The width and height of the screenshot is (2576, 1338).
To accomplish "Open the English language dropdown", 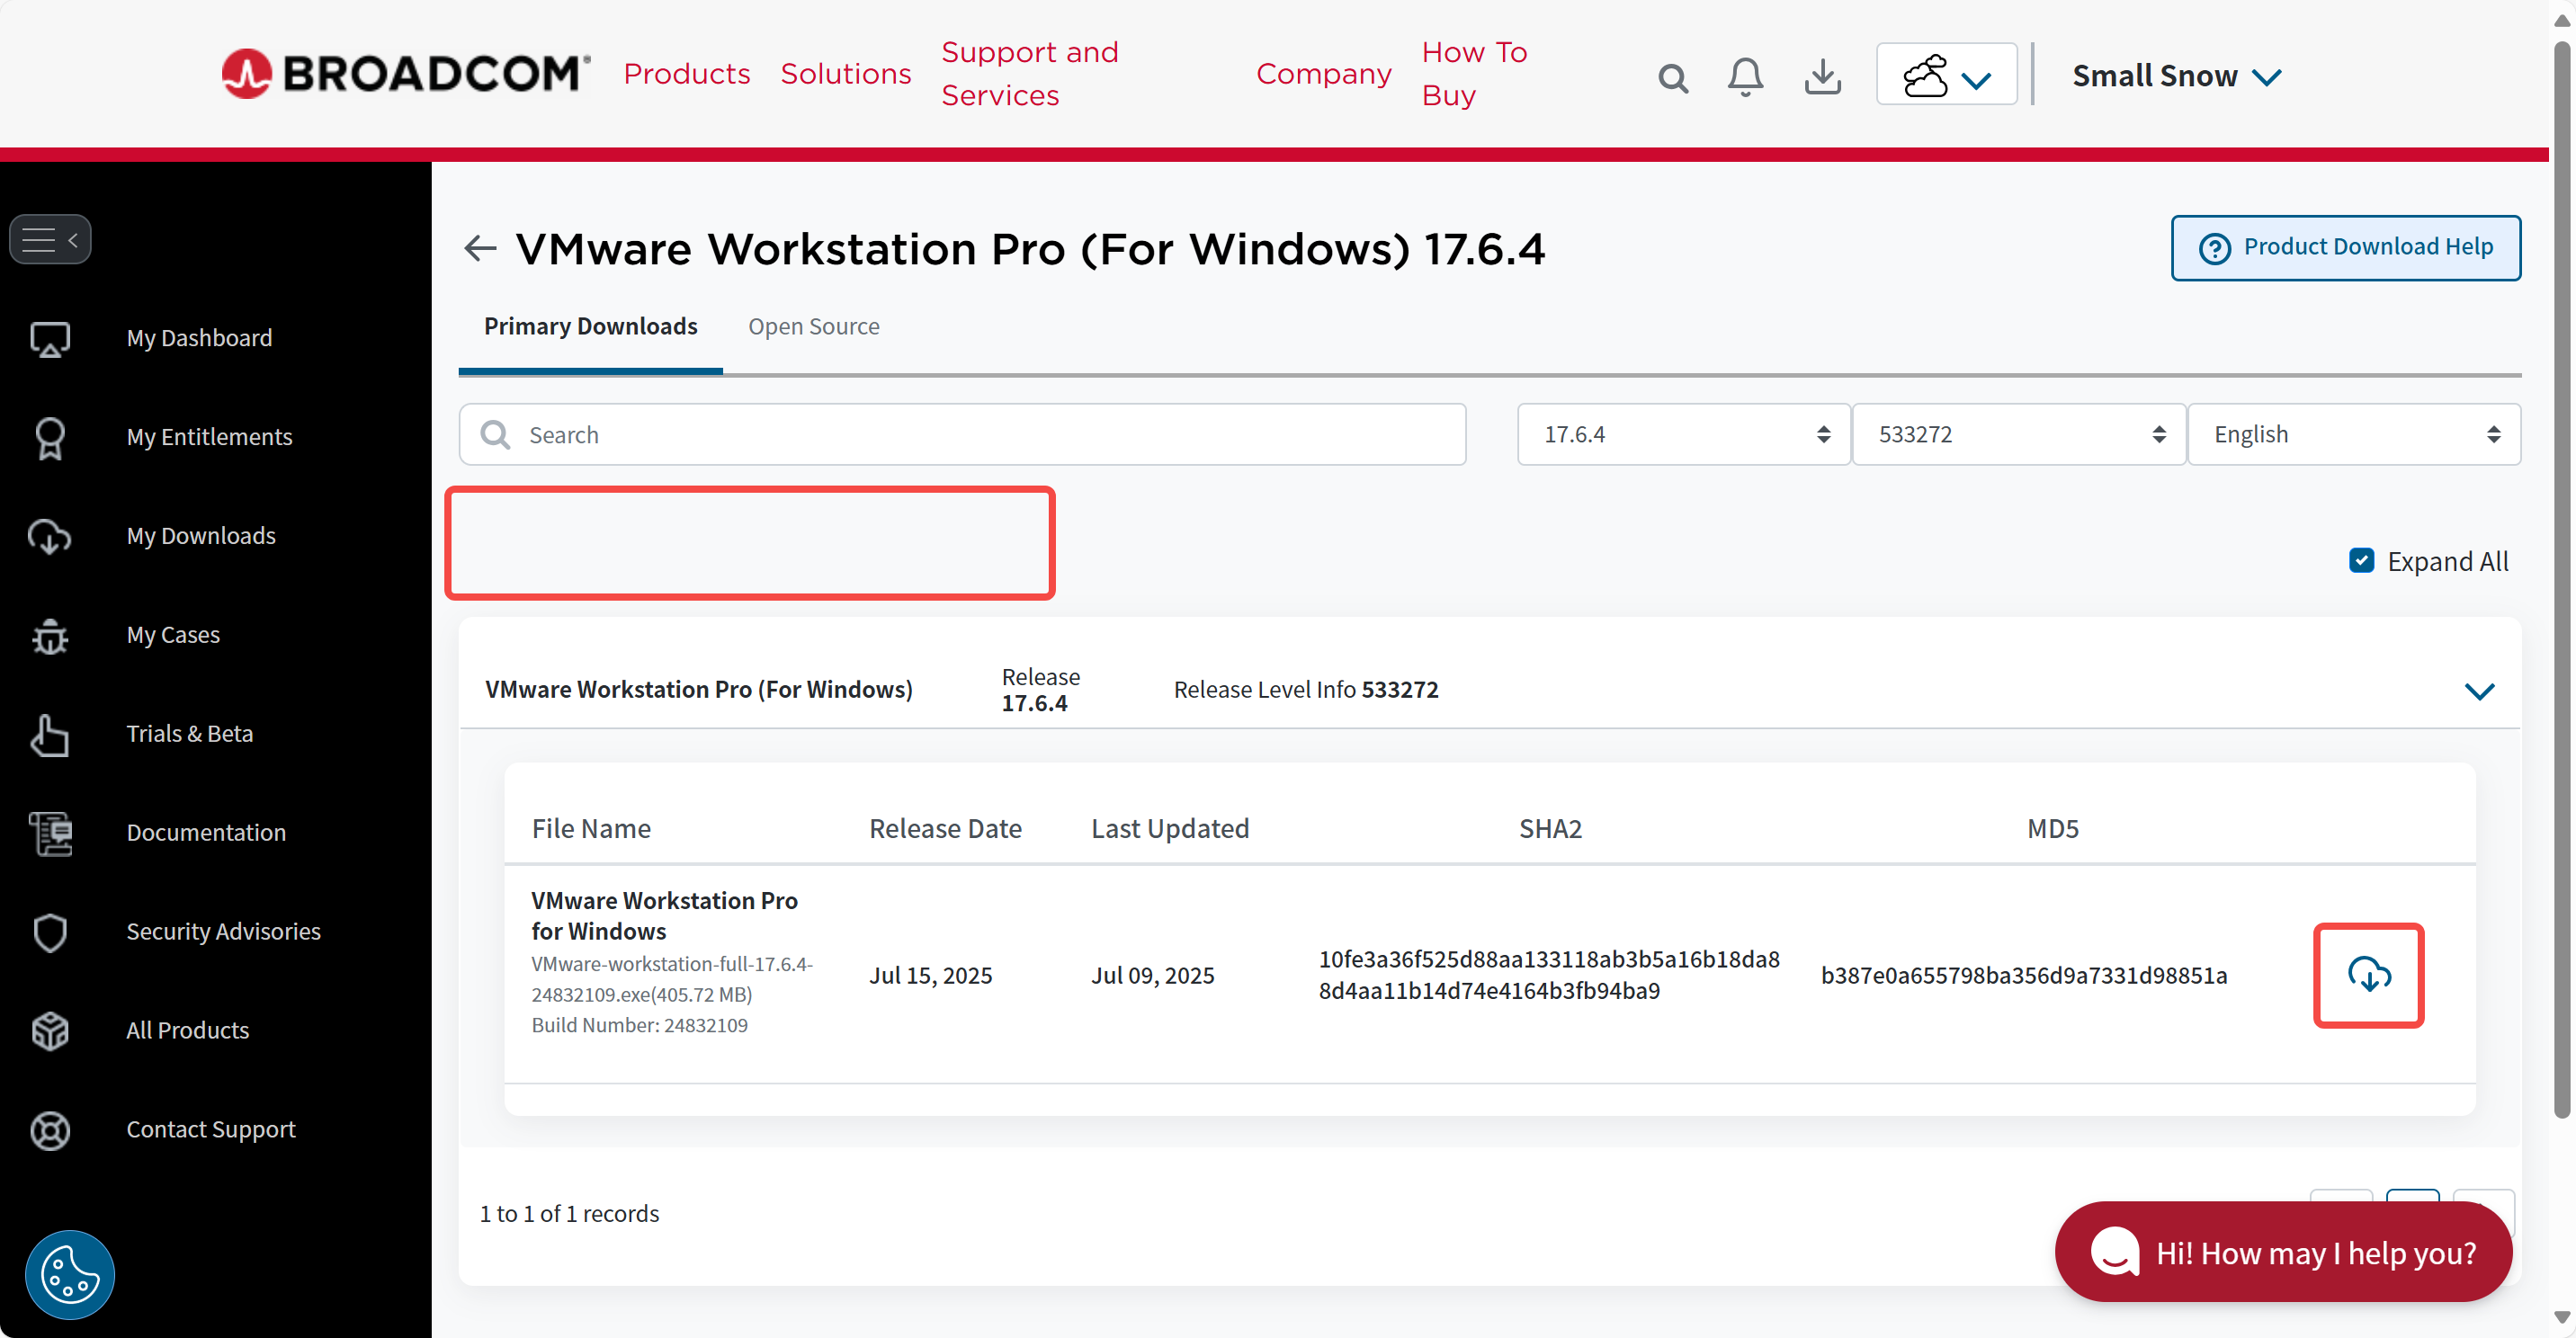I will (2354, 434).
